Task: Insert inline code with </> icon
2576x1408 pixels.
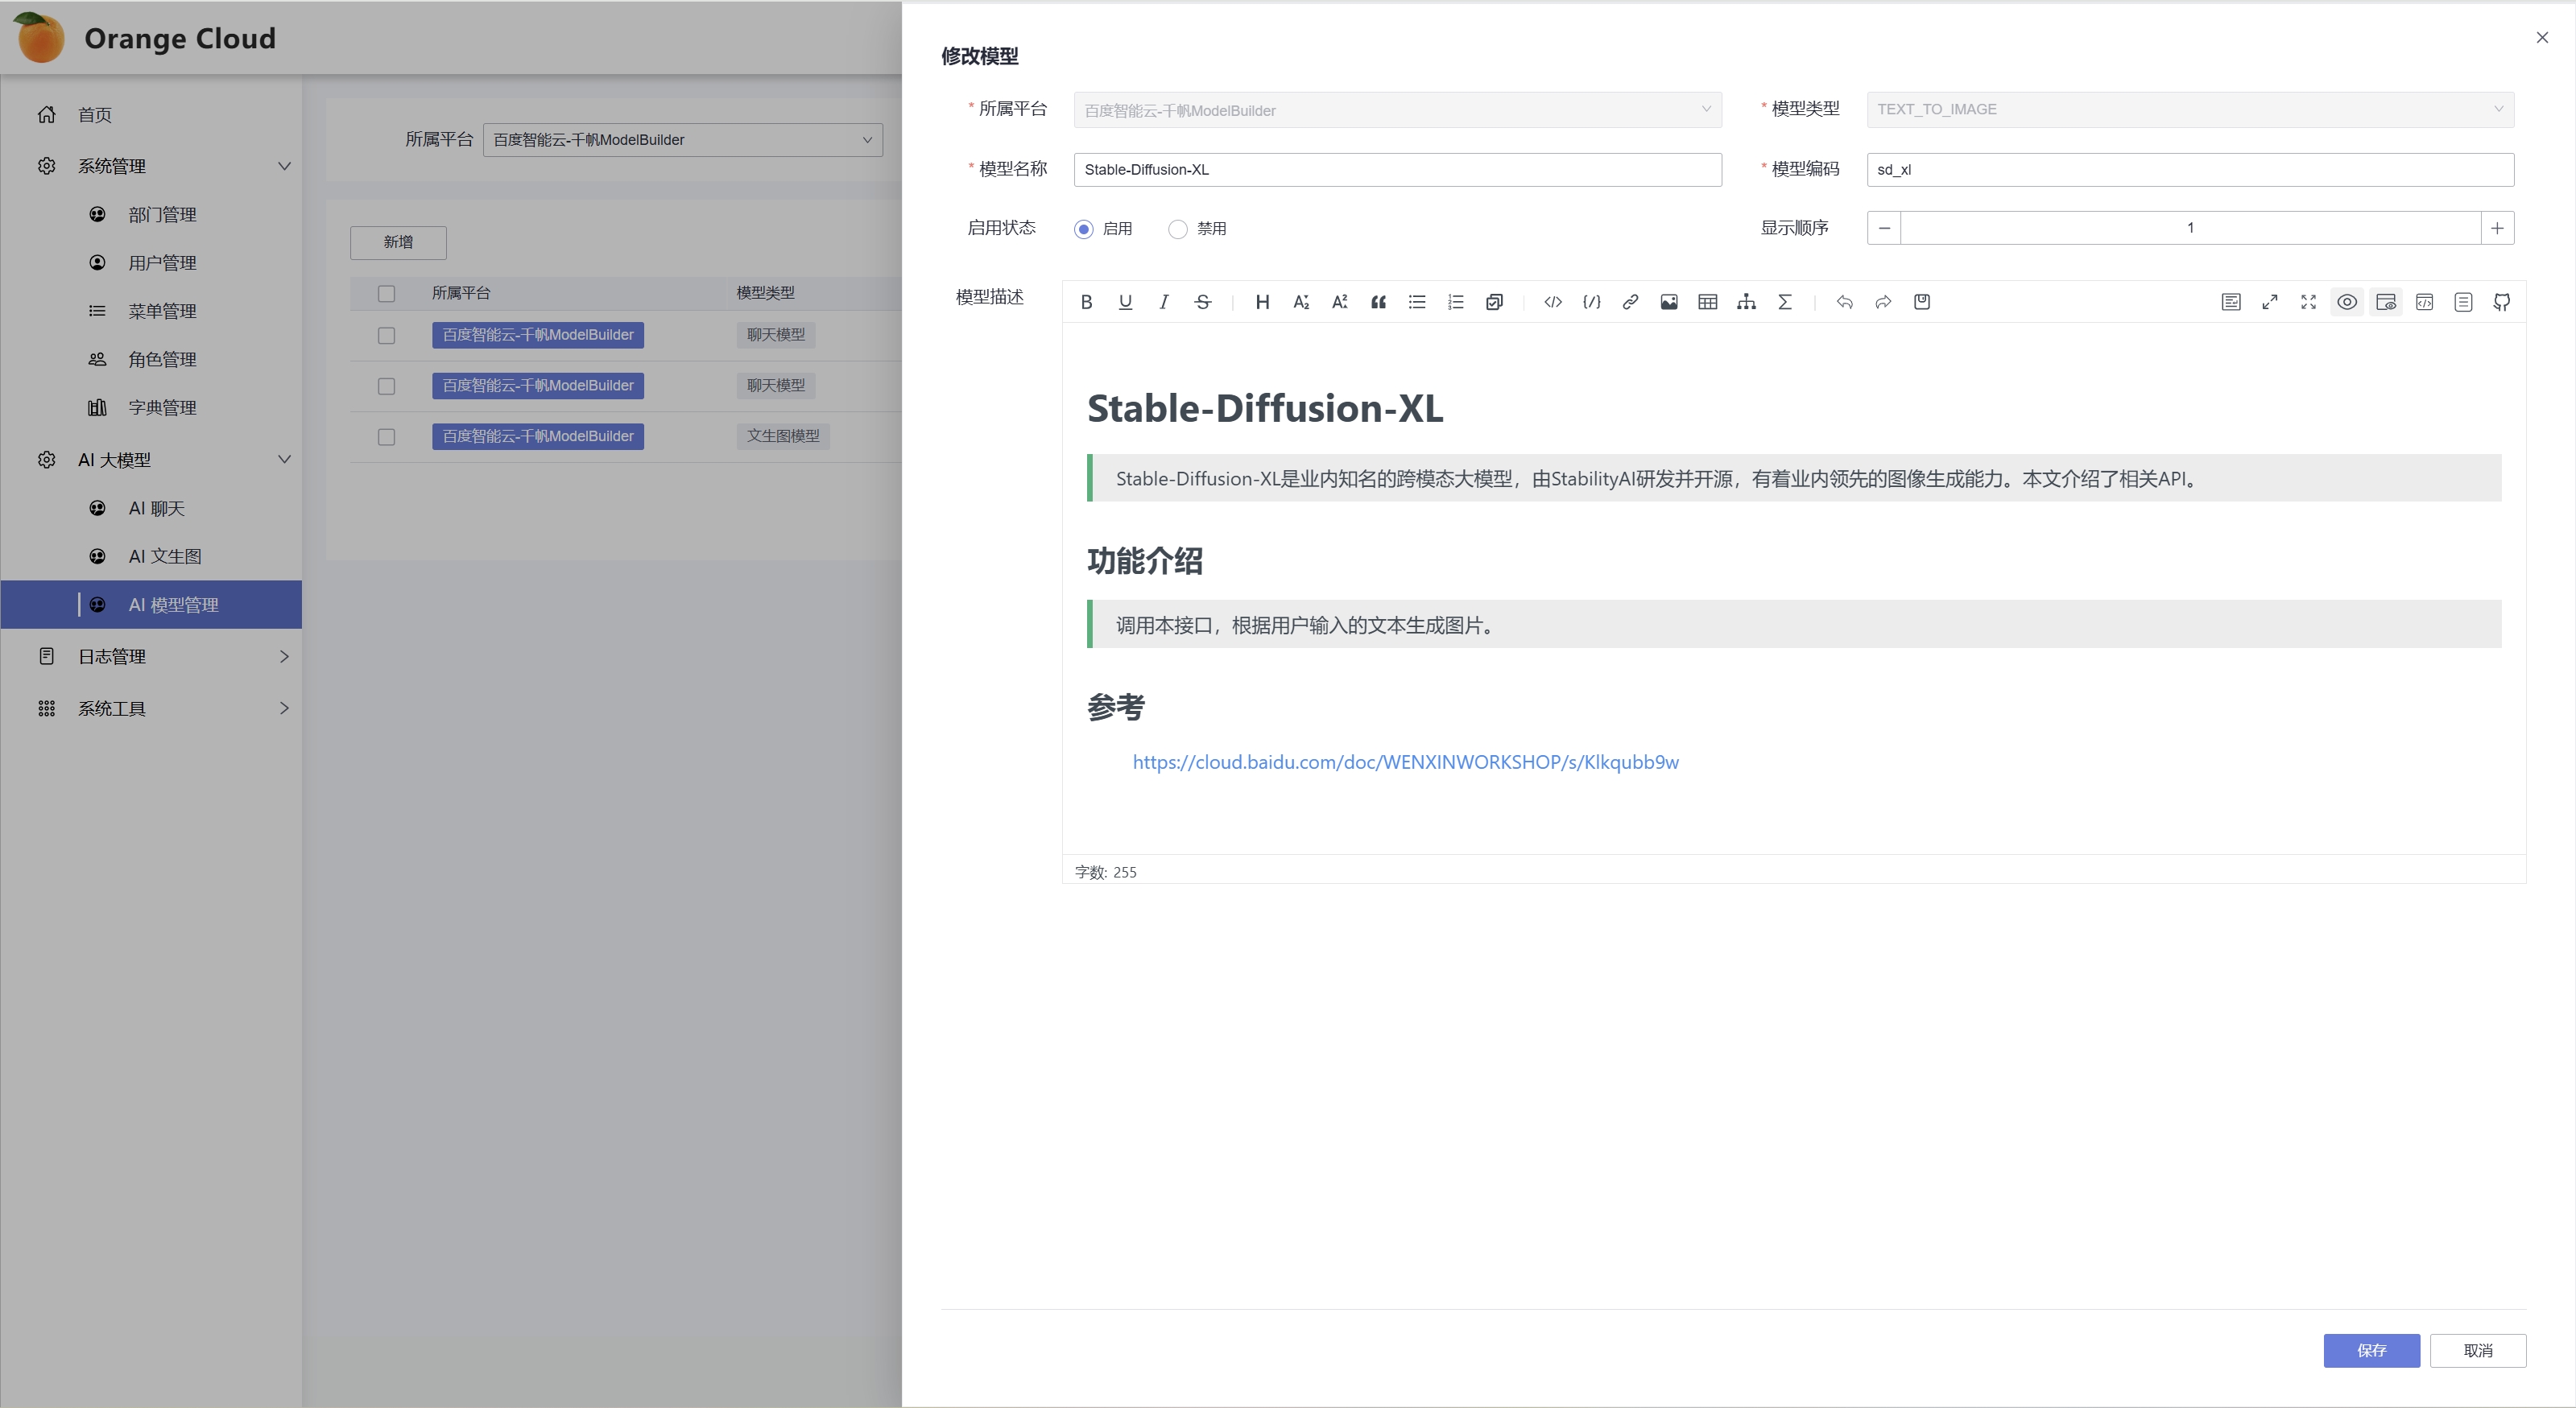Action: [1553, 302]
